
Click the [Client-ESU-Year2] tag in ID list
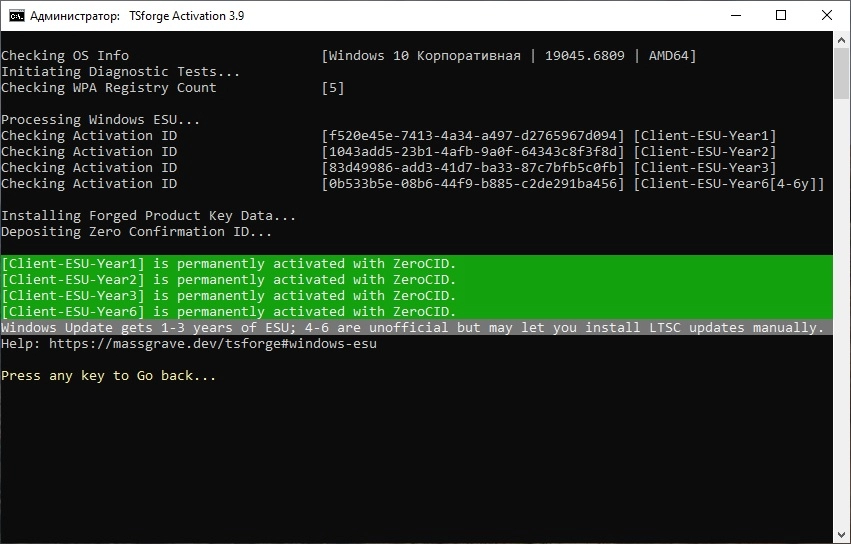coord(705,151)
